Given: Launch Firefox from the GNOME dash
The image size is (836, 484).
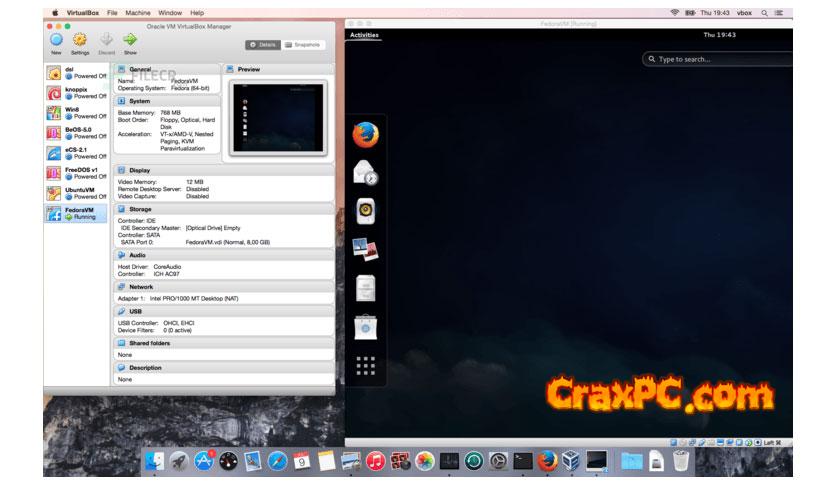Looking at the screenshot, I should click(365, 133).
